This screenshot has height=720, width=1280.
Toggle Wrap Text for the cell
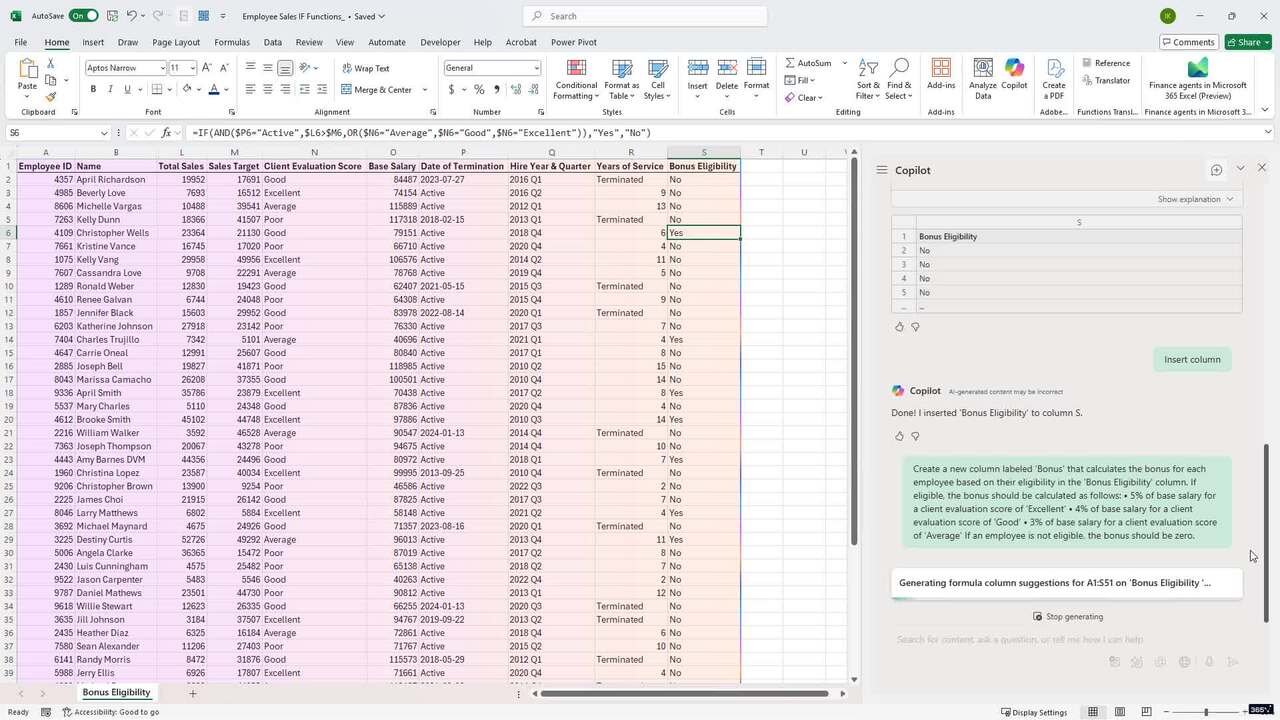[x=365, y=68]
